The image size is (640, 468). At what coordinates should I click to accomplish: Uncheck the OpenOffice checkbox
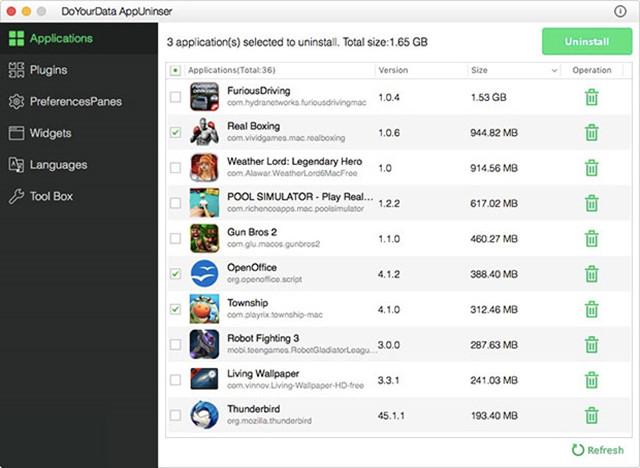[176, 273]
